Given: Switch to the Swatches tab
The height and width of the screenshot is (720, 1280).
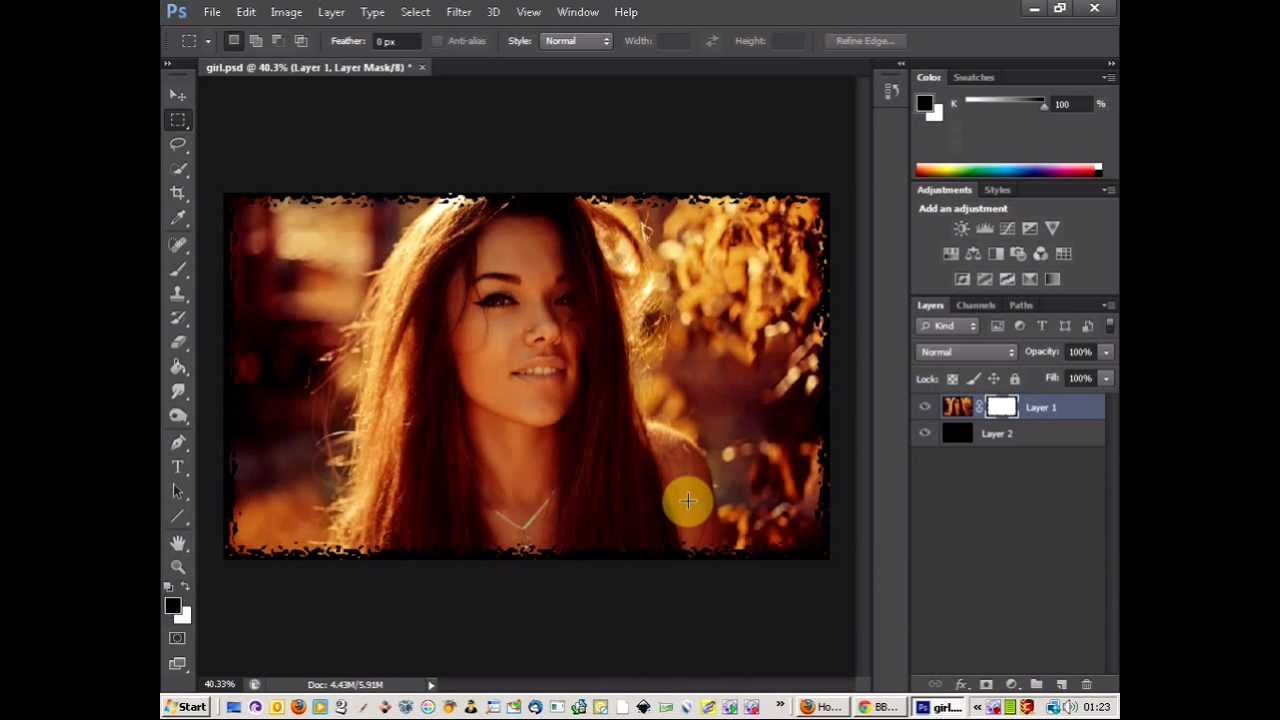Looking at the screenshot, I should click(973, 77).
